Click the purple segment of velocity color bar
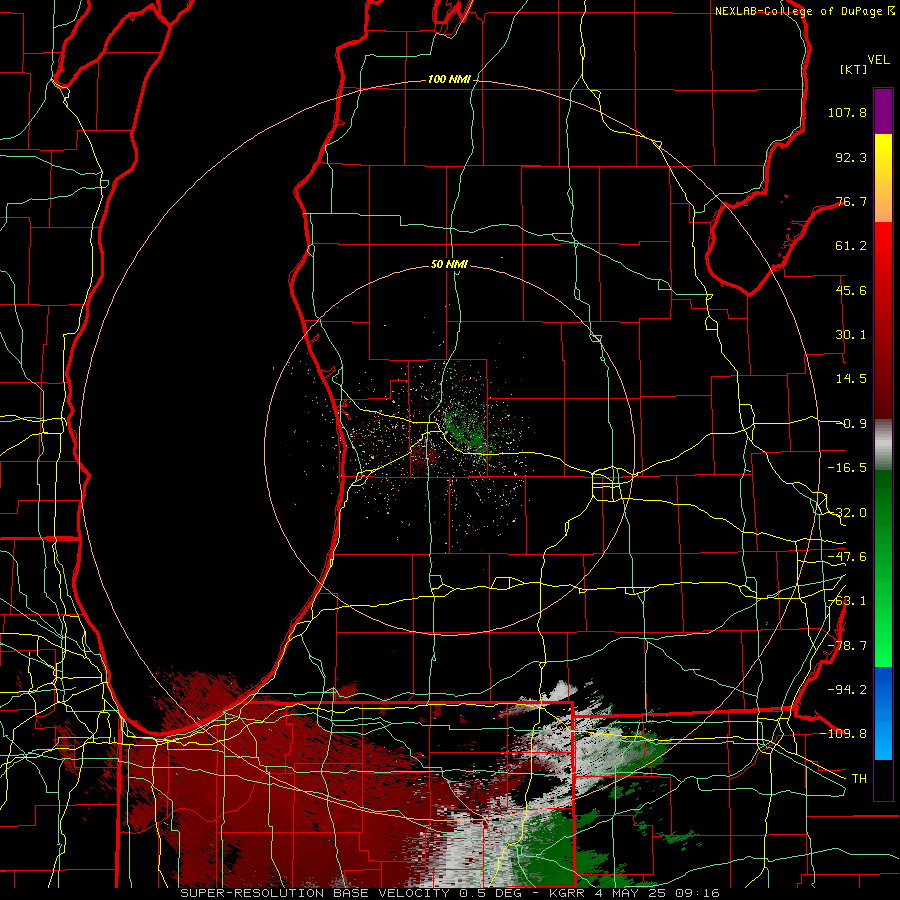 tap(883, 111)
